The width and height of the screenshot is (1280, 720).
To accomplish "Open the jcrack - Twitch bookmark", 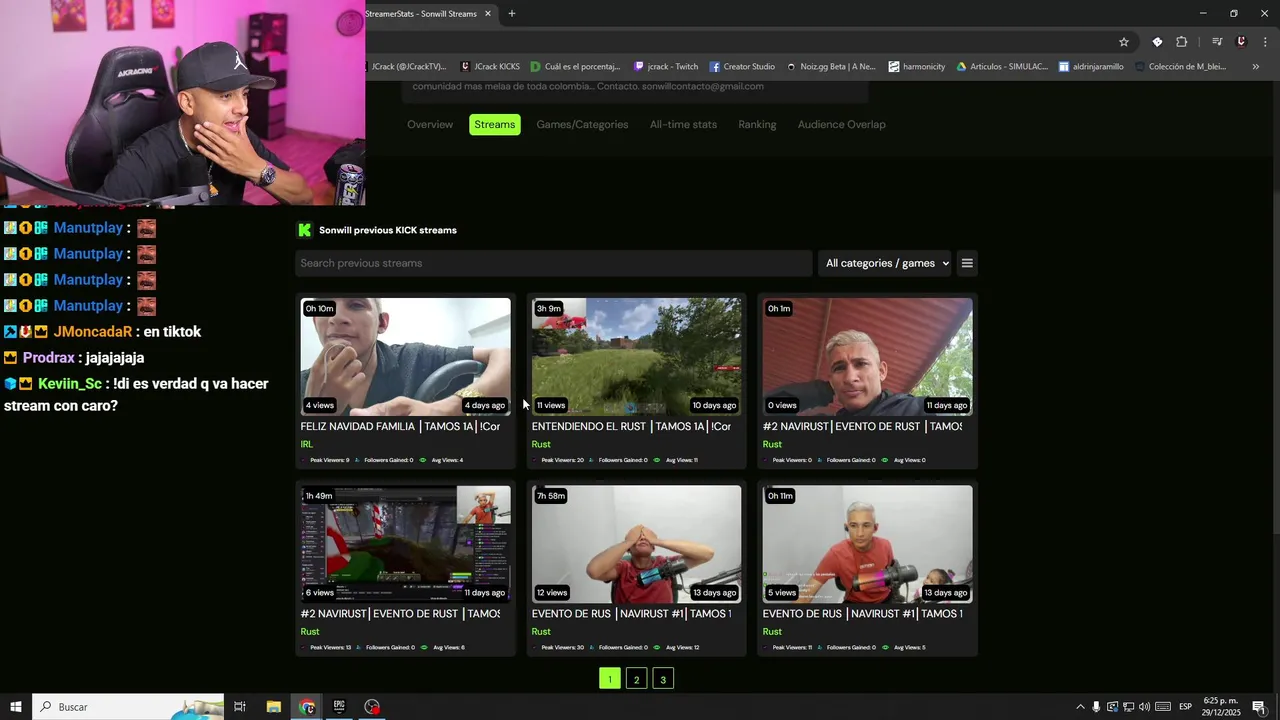I will [666, 67].
